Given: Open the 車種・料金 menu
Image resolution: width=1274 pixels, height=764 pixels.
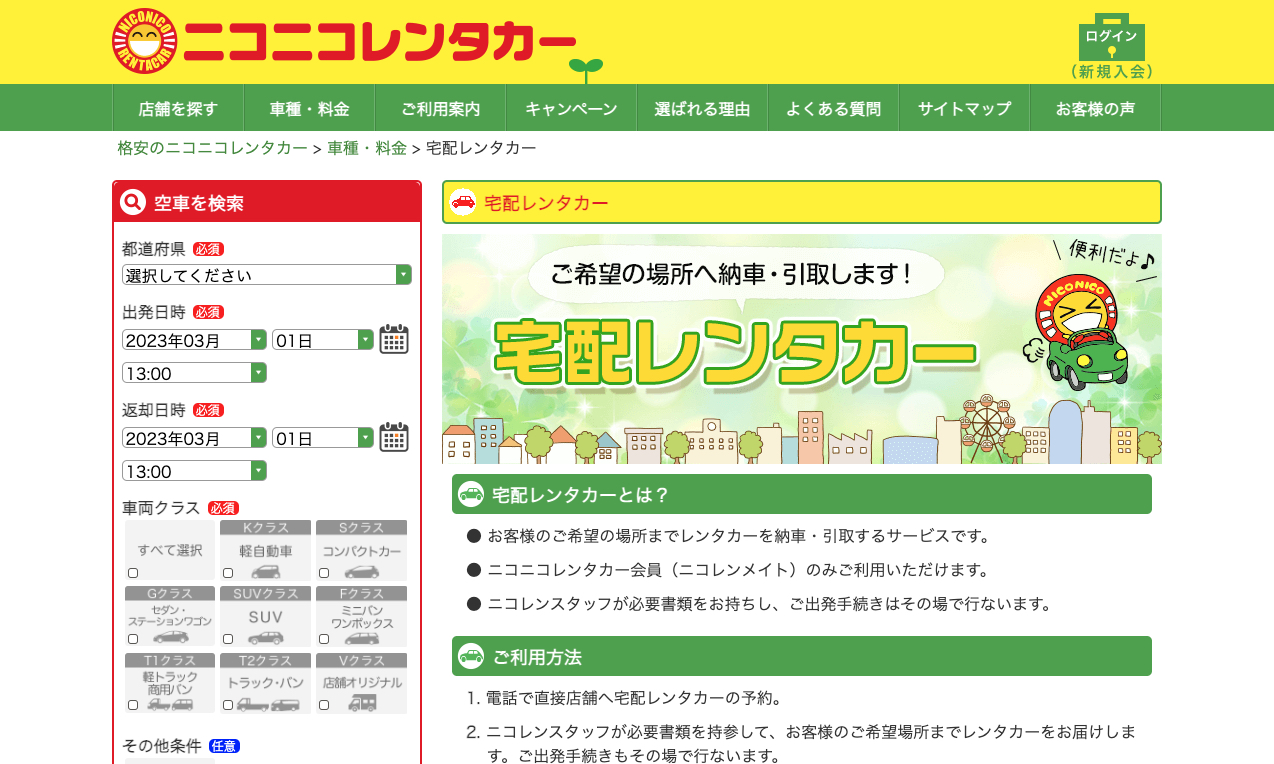Looking at the screenshot, I should pyautogui.click(x=309, y=108).
